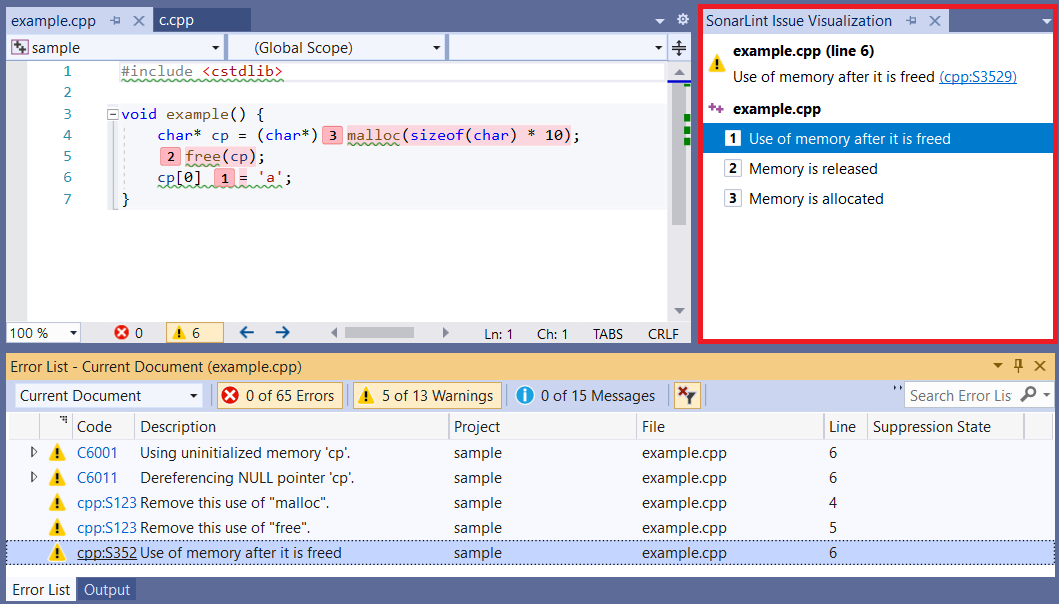The width and height of the screenshot is (1059, 604).
Task: Toggle the 0 of 65 Errors filter
Action: (x=280, y=395)
